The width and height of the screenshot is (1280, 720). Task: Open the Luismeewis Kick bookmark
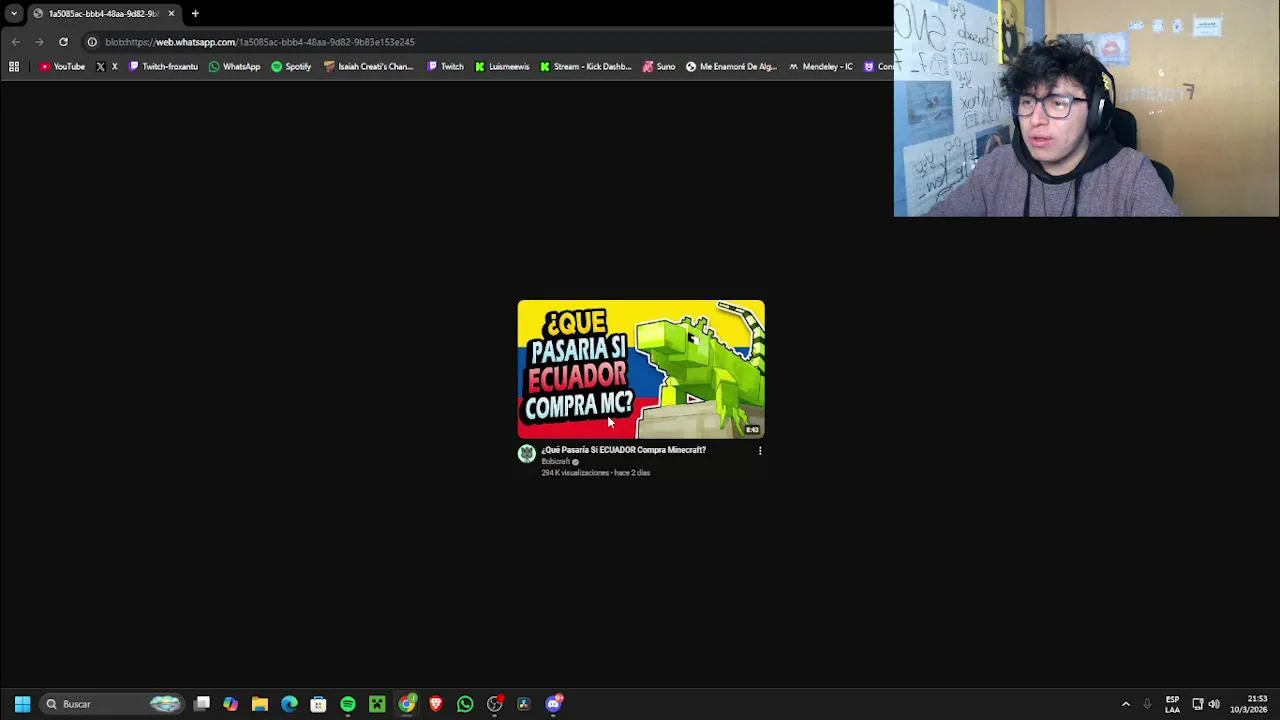(502, 67)
